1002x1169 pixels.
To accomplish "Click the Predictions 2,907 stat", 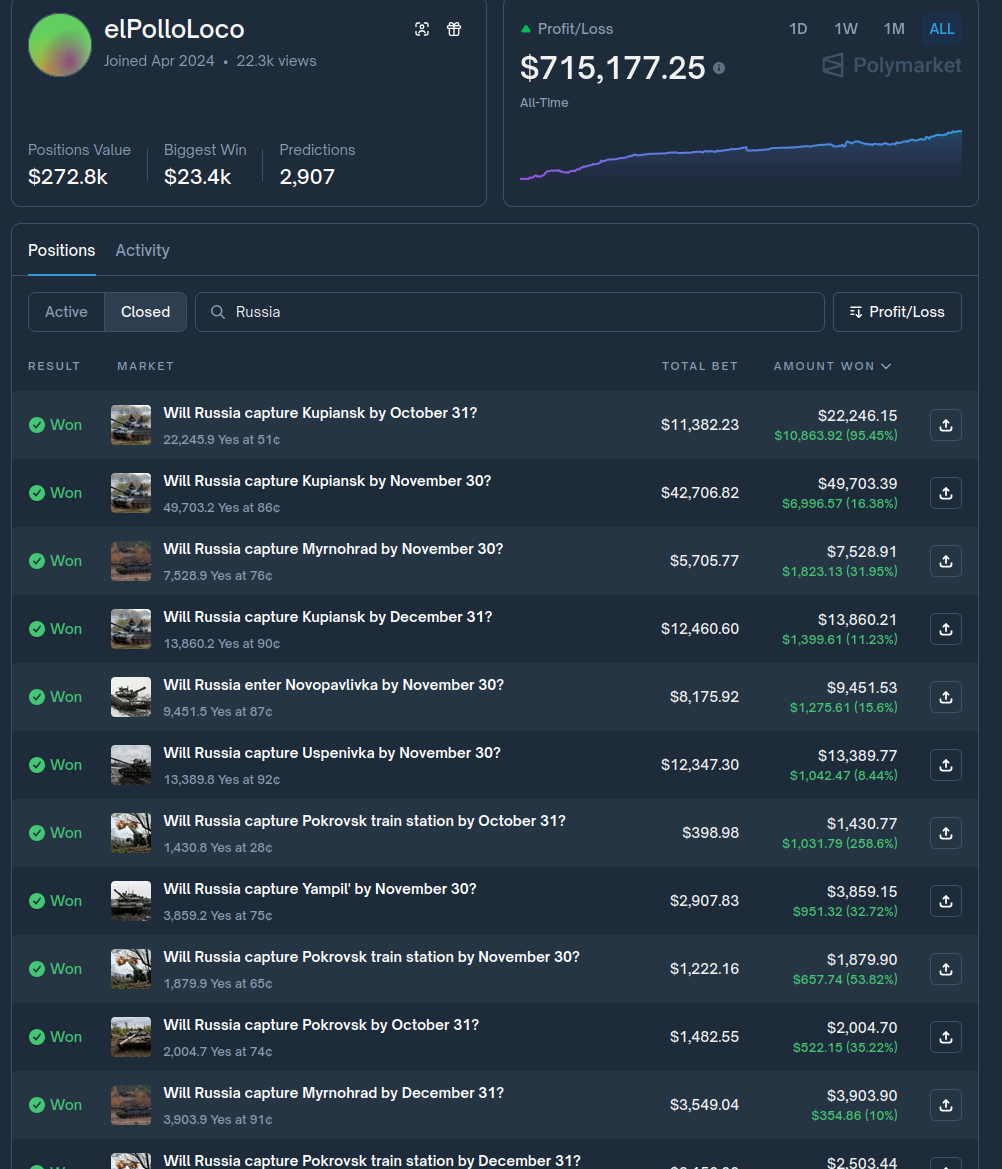I will point(317,164).
